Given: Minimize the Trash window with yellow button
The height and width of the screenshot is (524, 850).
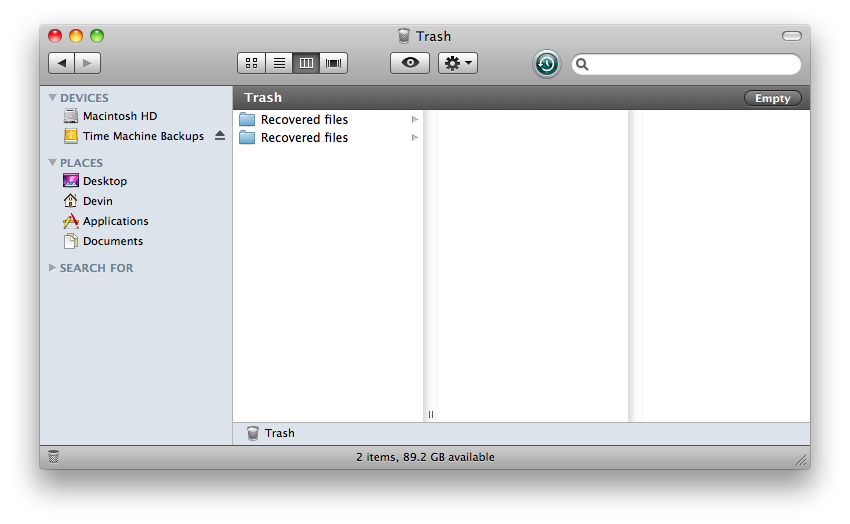Looking at the screenshot, I should [x=76, y=36].
